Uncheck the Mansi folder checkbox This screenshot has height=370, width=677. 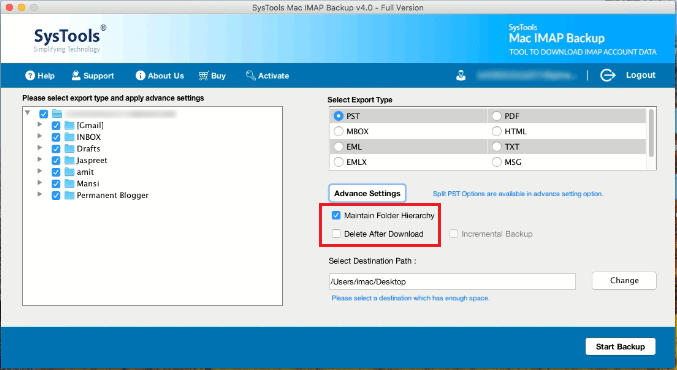pyautogui.click(x=56, y=184)
